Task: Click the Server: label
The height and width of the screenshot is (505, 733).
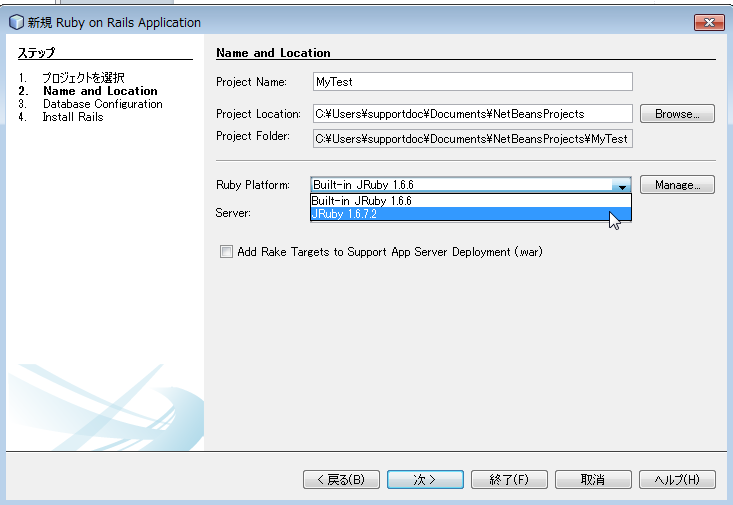Action: click(x=233, y=213)
